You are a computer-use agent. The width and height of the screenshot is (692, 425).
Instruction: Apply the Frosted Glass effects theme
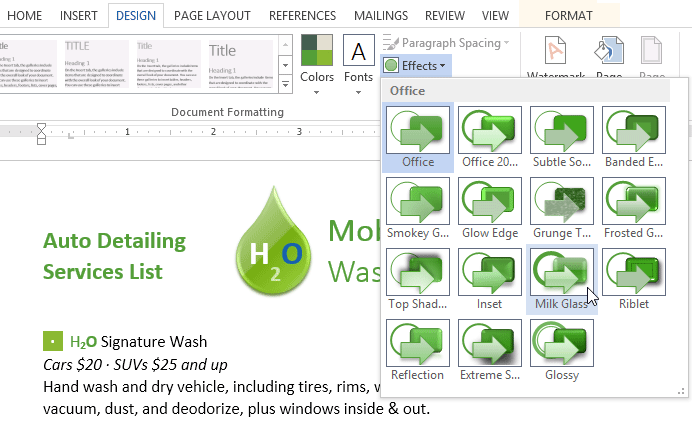634,209
